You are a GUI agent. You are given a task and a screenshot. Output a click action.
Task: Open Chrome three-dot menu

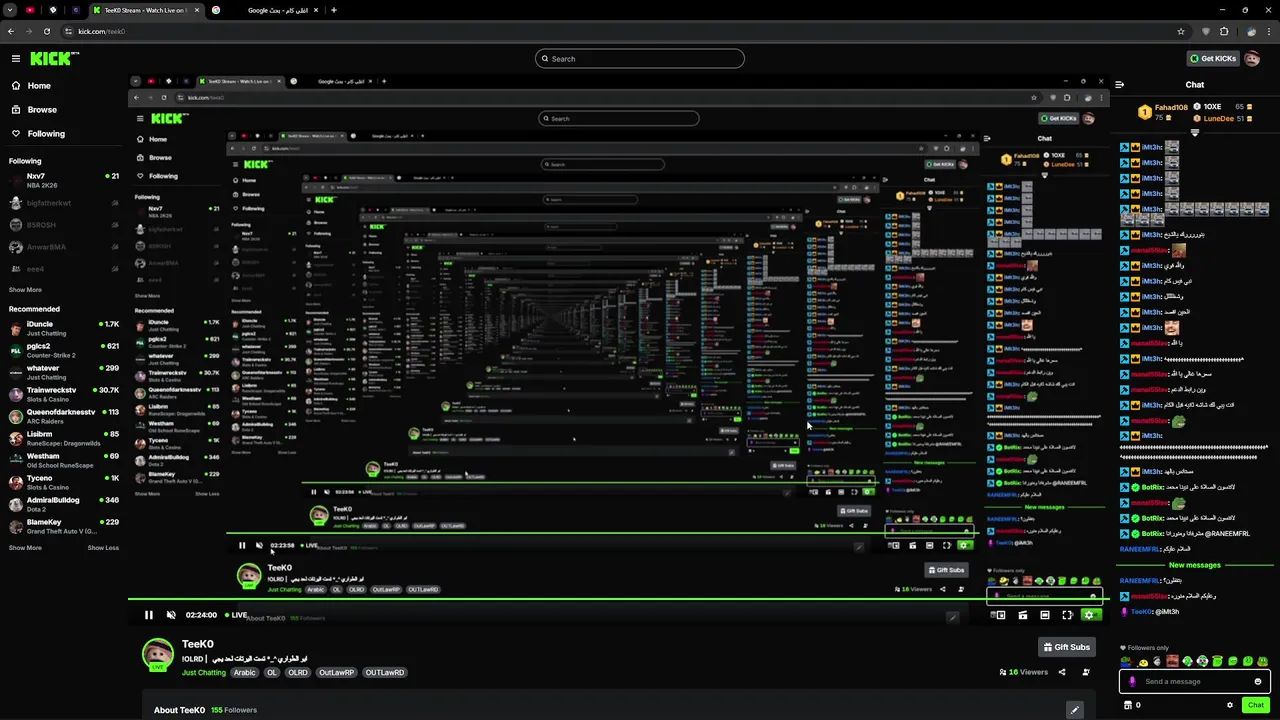point(1269,31)
